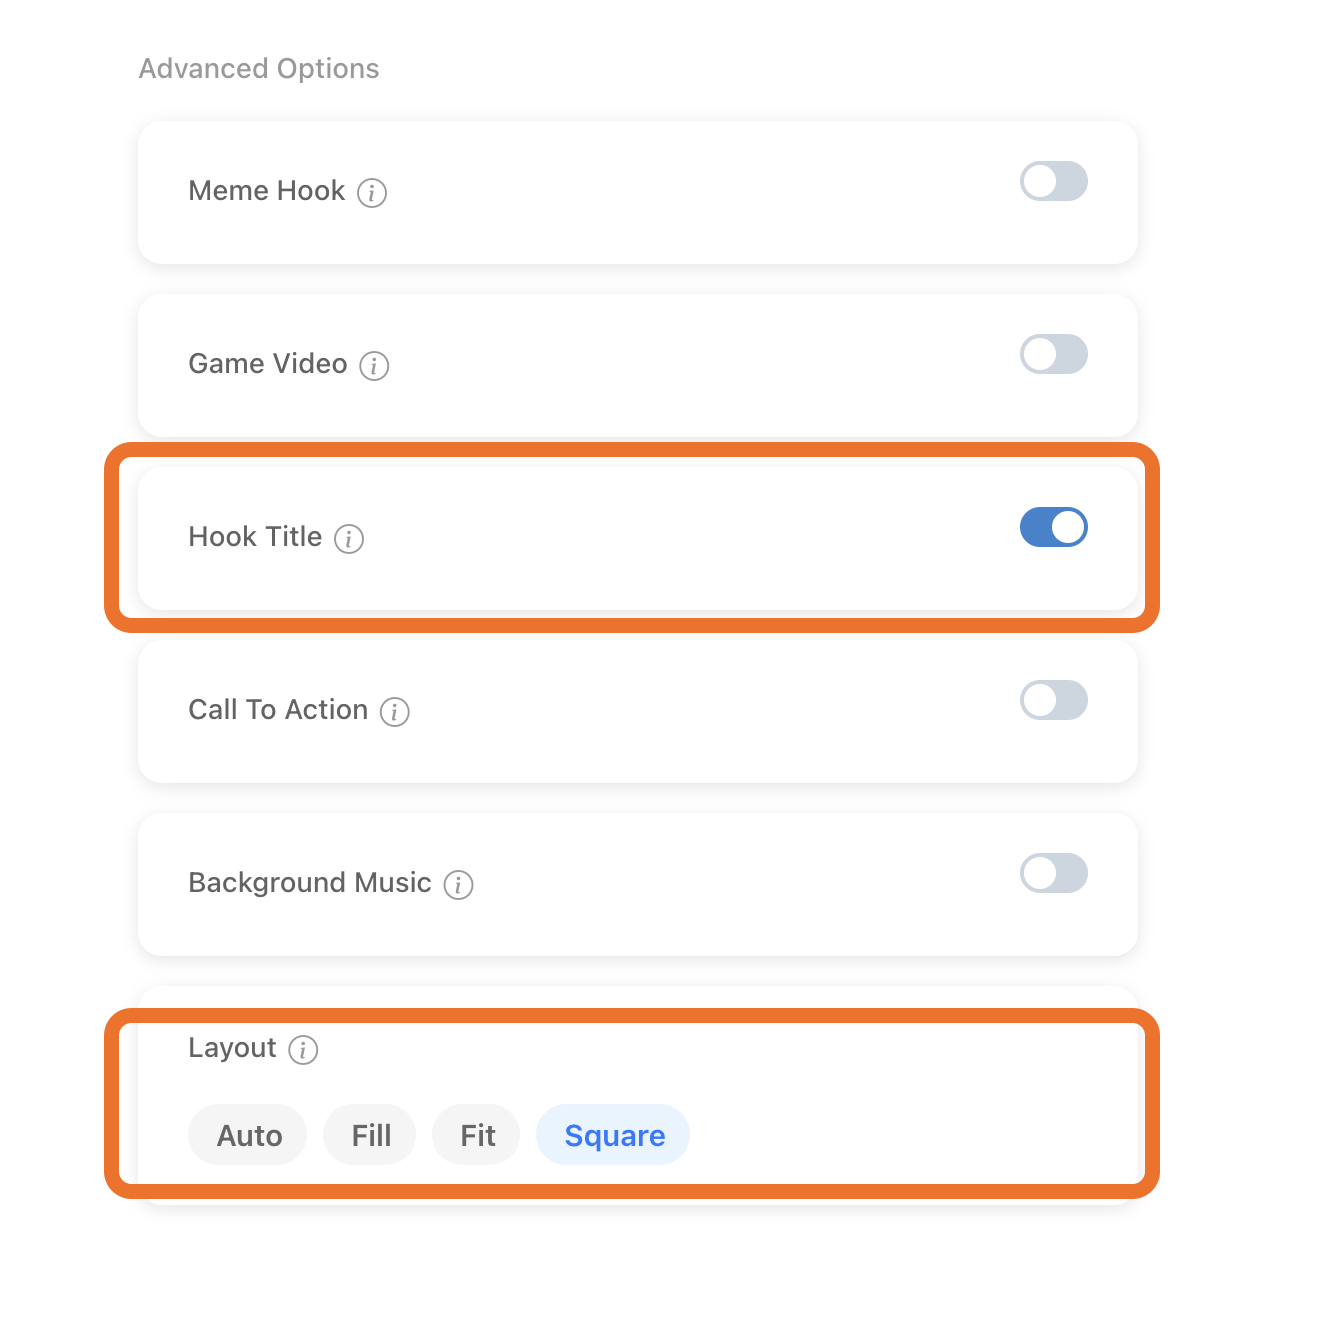Click the Layout section label text

pos(232,1047)
